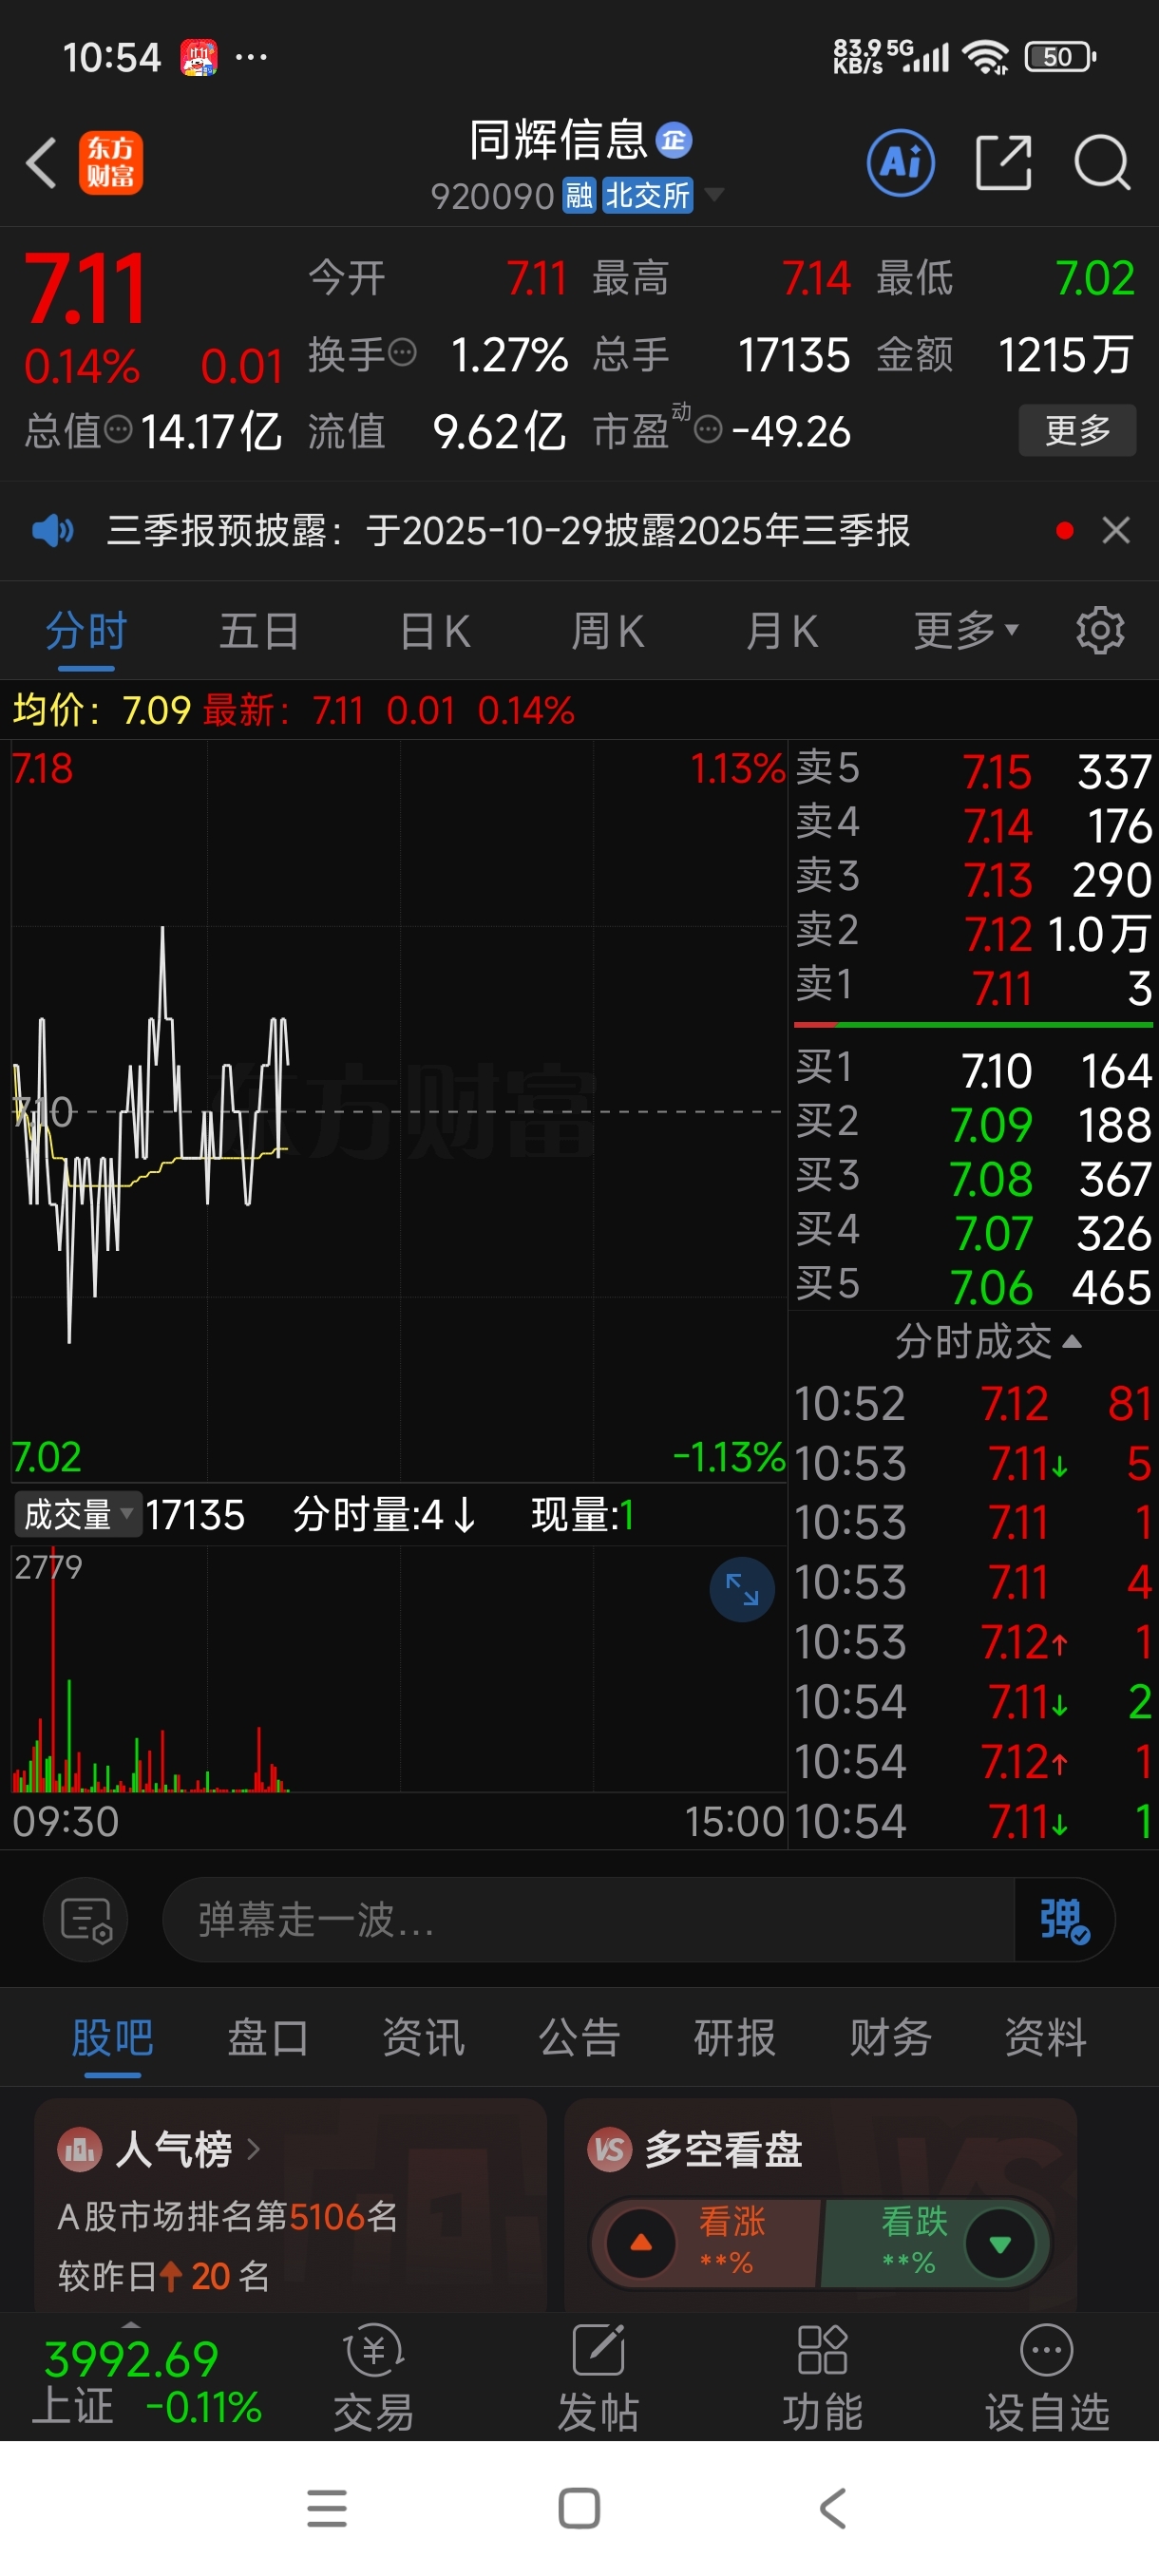1159x2576 pixels.
Task: Tap the 市盈 info icon
Action: tap(707, 430)
